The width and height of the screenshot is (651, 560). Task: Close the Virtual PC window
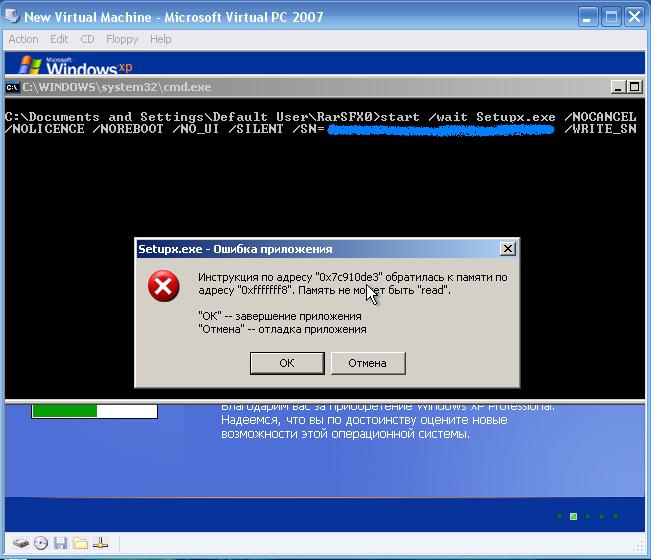coord(634,17)
